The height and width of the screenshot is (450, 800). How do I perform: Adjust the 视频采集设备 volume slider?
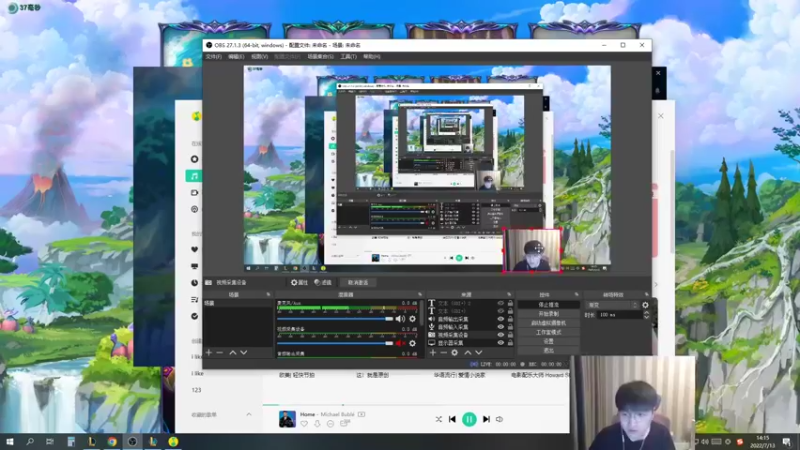tap(335, 343)
